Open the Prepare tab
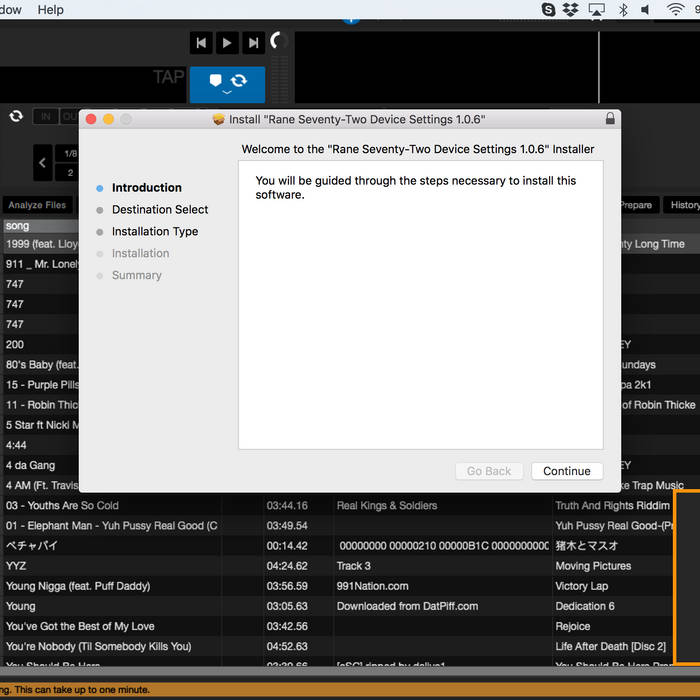This screenshot has height=700, width=700. point(635,205)
